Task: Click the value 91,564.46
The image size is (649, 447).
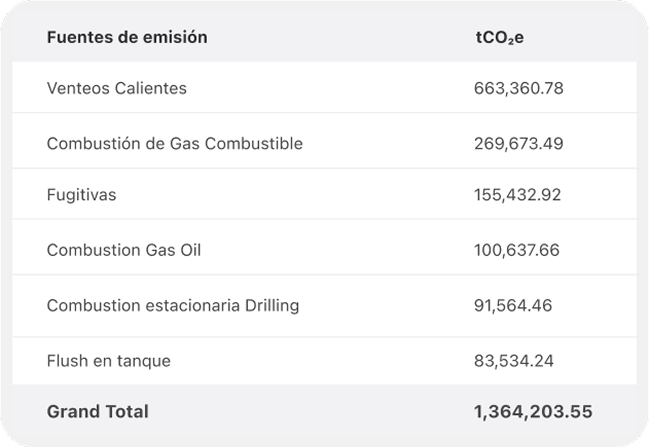Action: pyautogui.click(x=514, y=305)
